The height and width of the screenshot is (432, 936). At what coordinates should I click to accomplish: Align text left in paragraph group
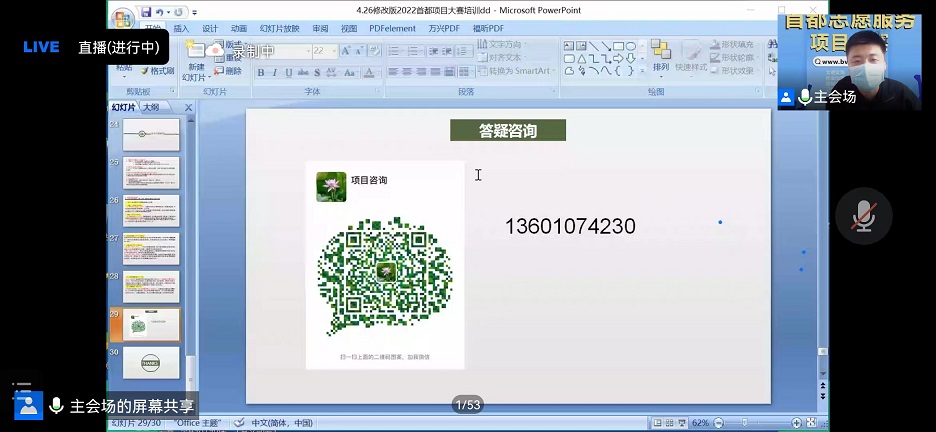tap(393, 72)
